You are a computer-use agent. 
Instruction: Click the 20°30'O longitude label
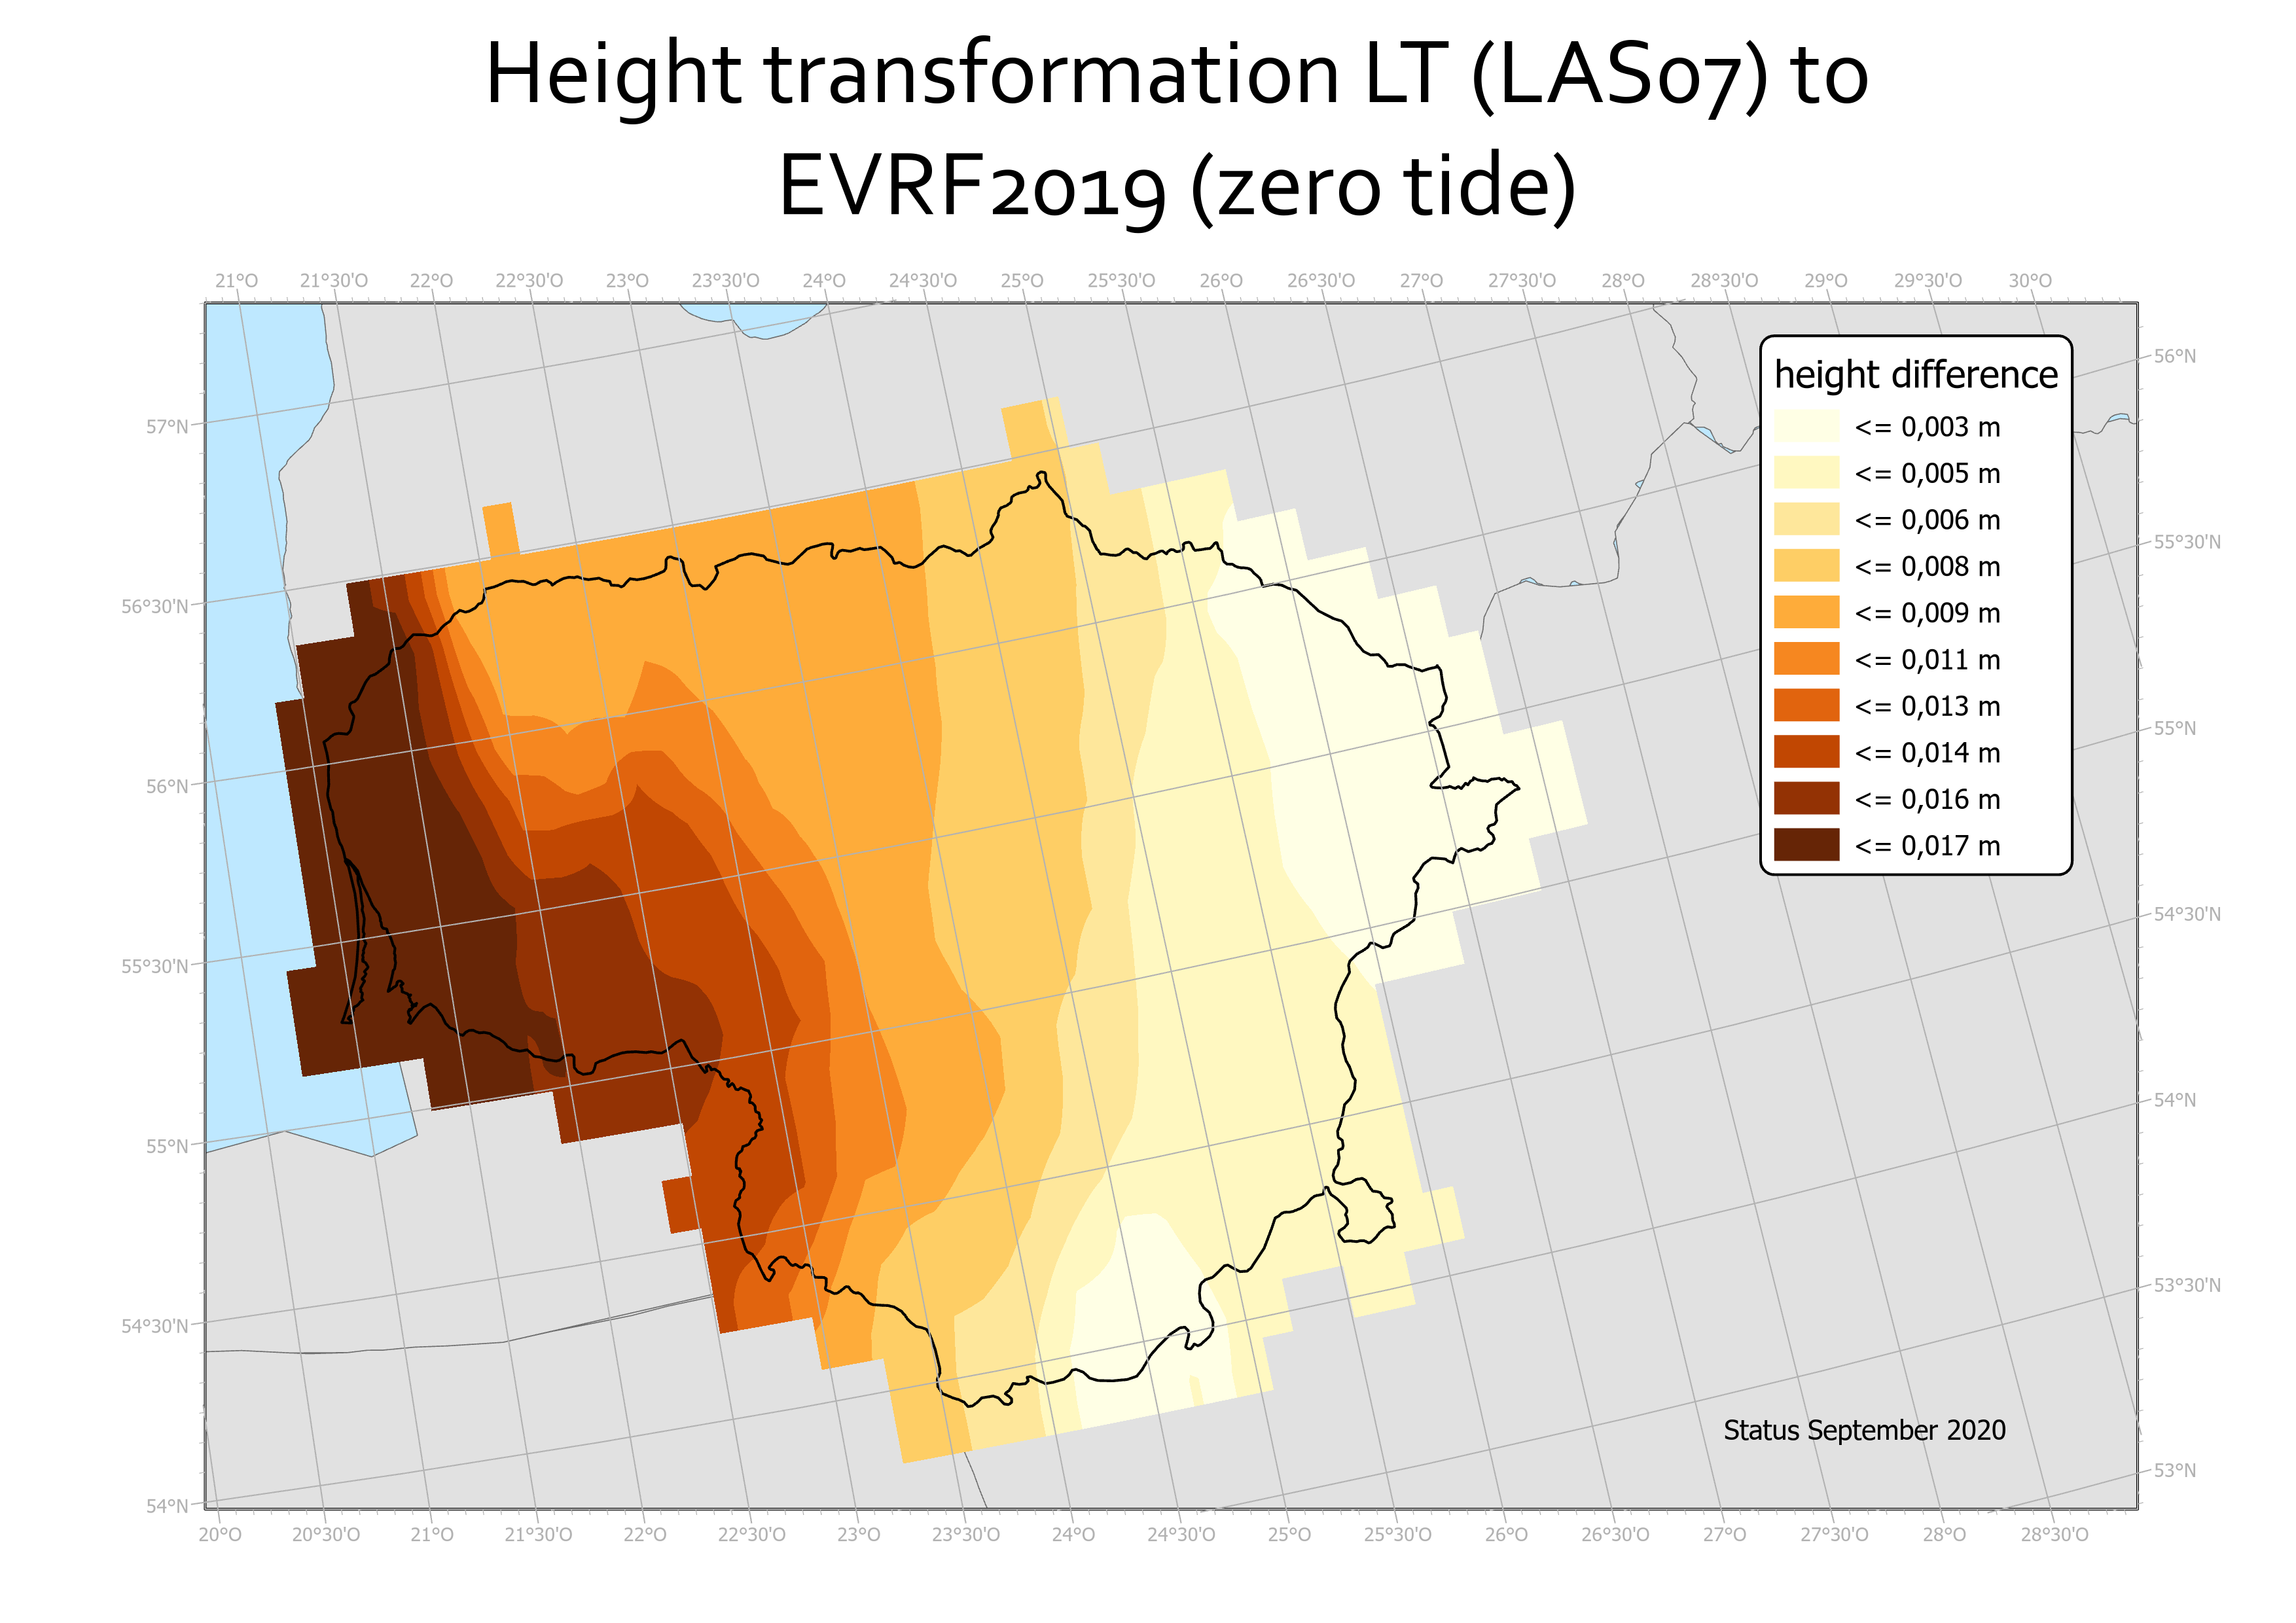pos(326,1534)
